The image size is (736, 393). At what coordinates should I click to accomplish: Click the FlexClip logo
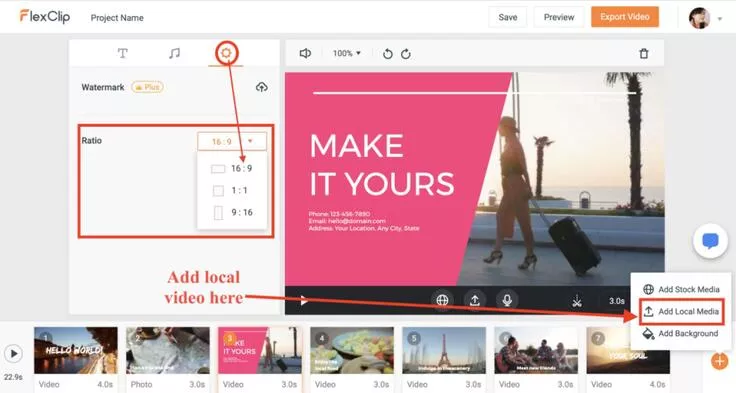tap(45, 17)
